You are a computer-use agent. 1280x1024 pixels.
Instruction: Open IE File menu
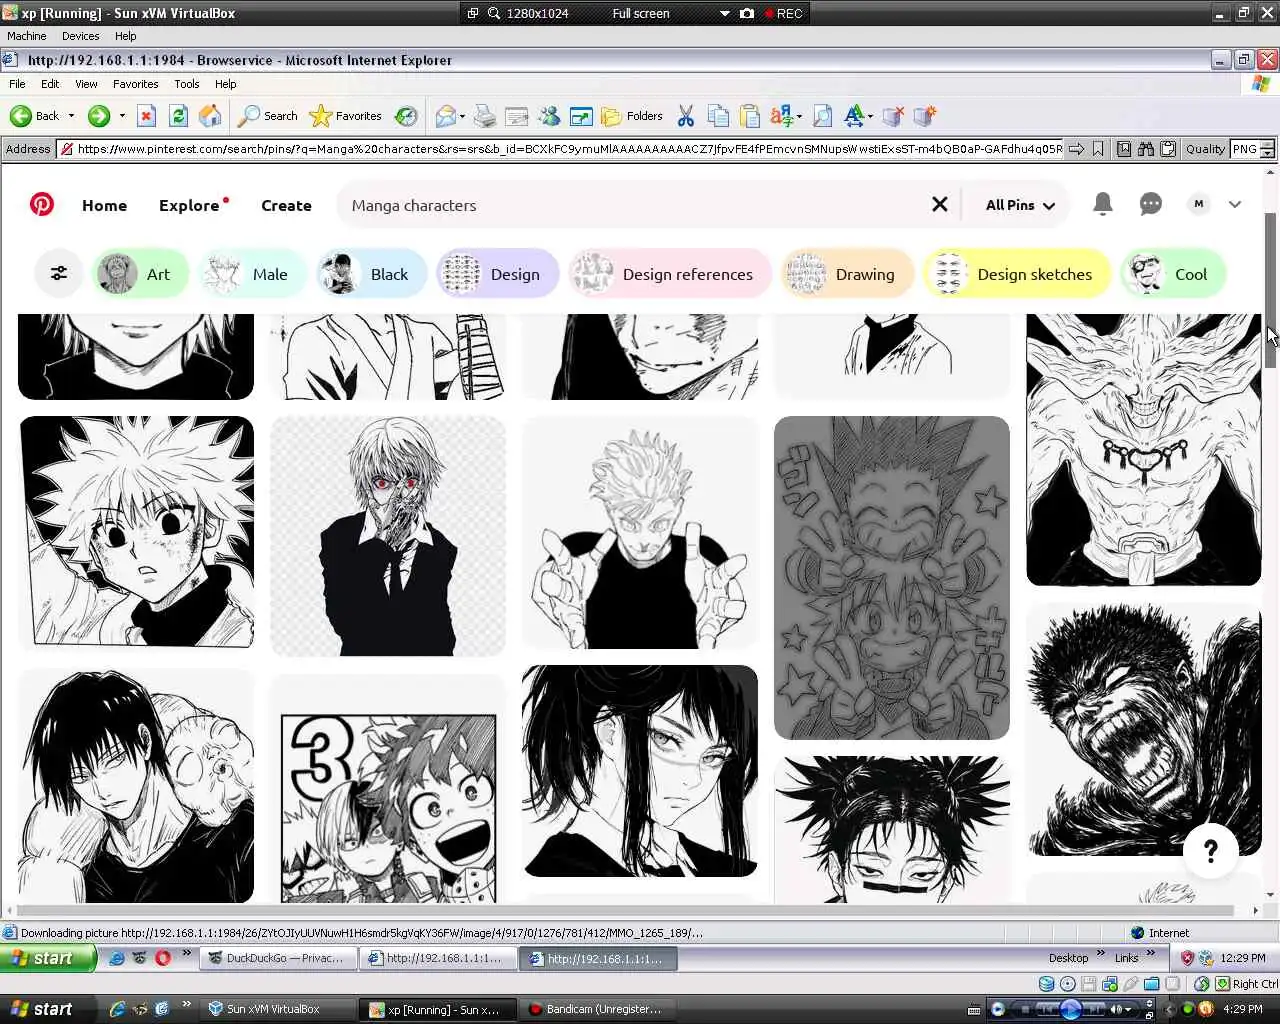coord(17,84)
